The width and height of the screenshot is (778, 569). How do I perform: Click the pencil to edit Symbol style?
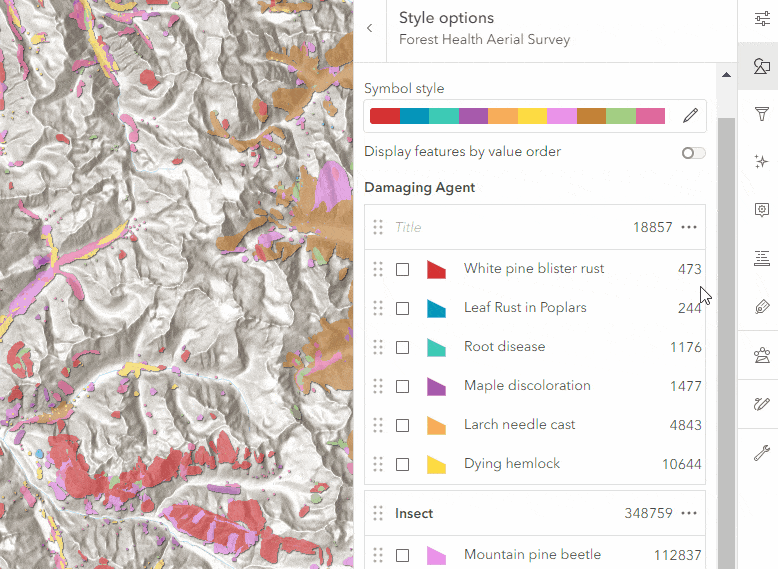[x=690, y=116]
